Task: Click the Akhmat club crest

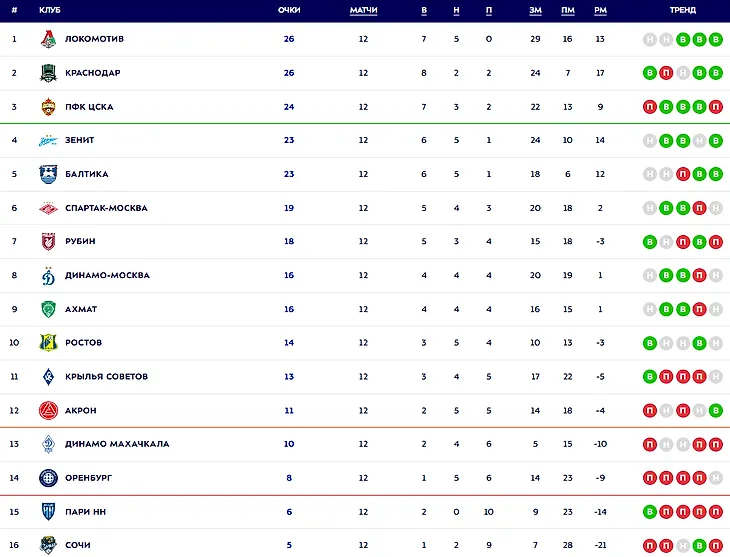Action: [48, 310]
